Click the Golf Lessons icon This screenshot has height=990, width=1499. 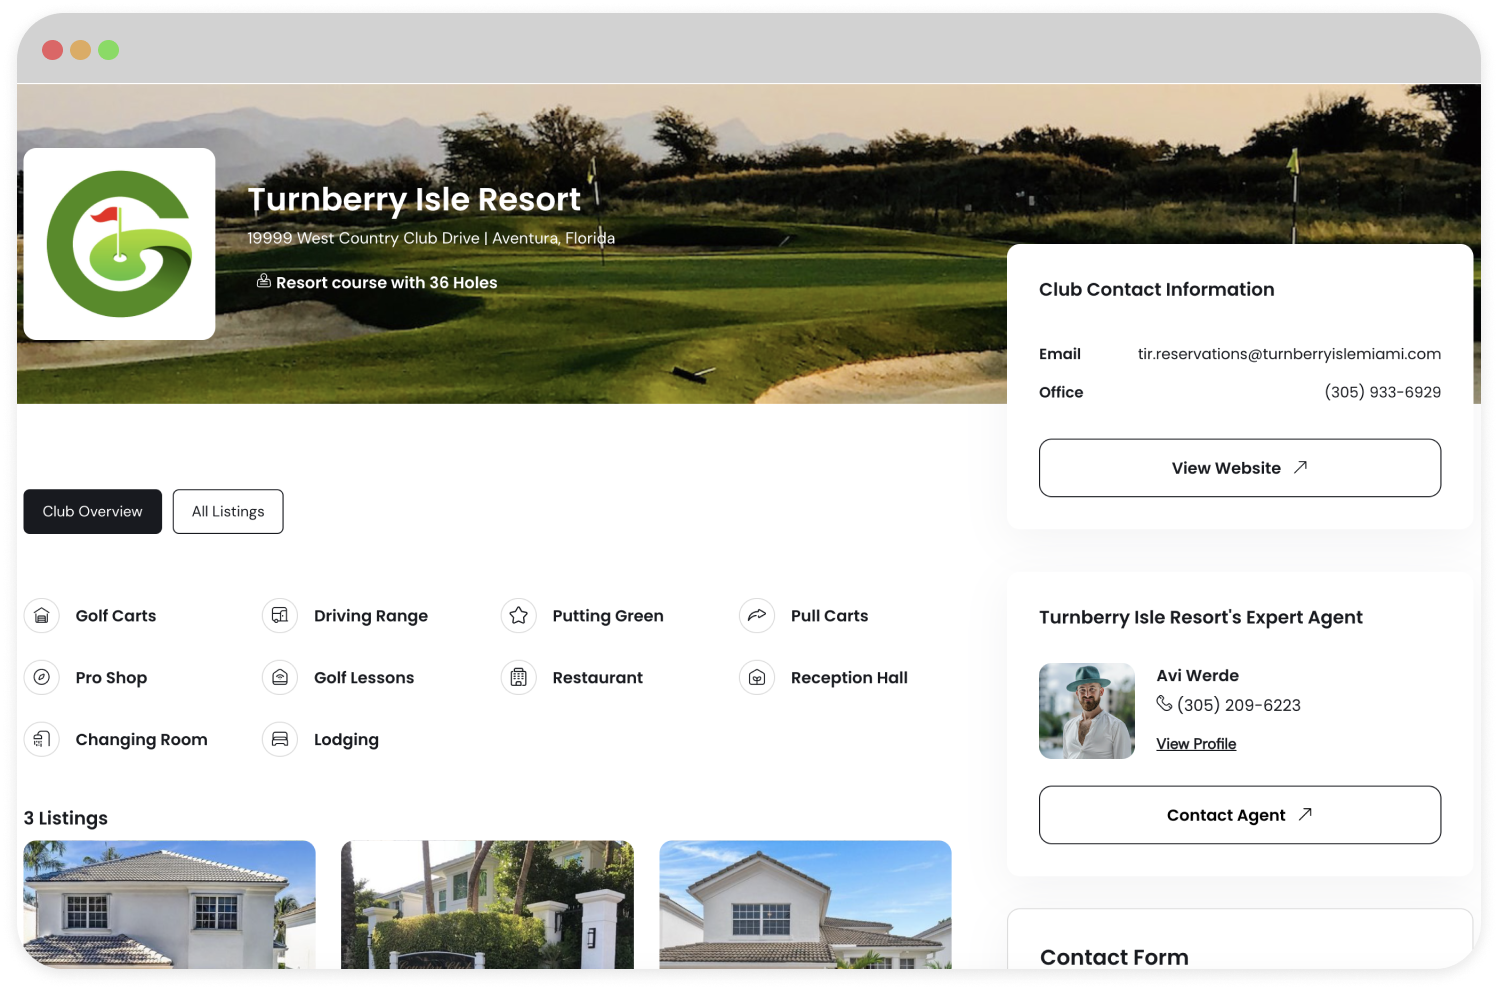tap(280, 678)
